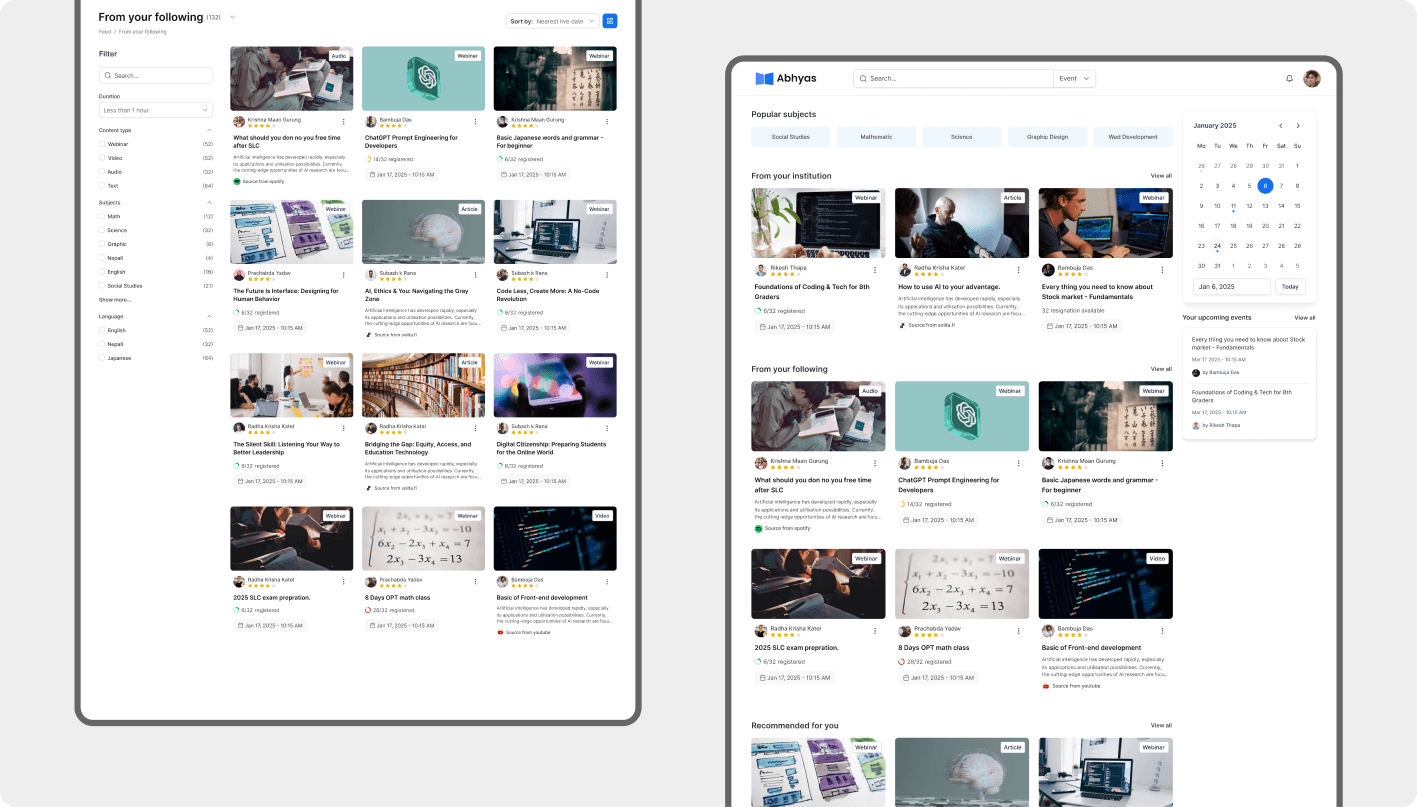This screenshot has width=1417, height=807.
Task: Click the 'Jan 6, 2025' date input field
Action: coord(1231,287)
